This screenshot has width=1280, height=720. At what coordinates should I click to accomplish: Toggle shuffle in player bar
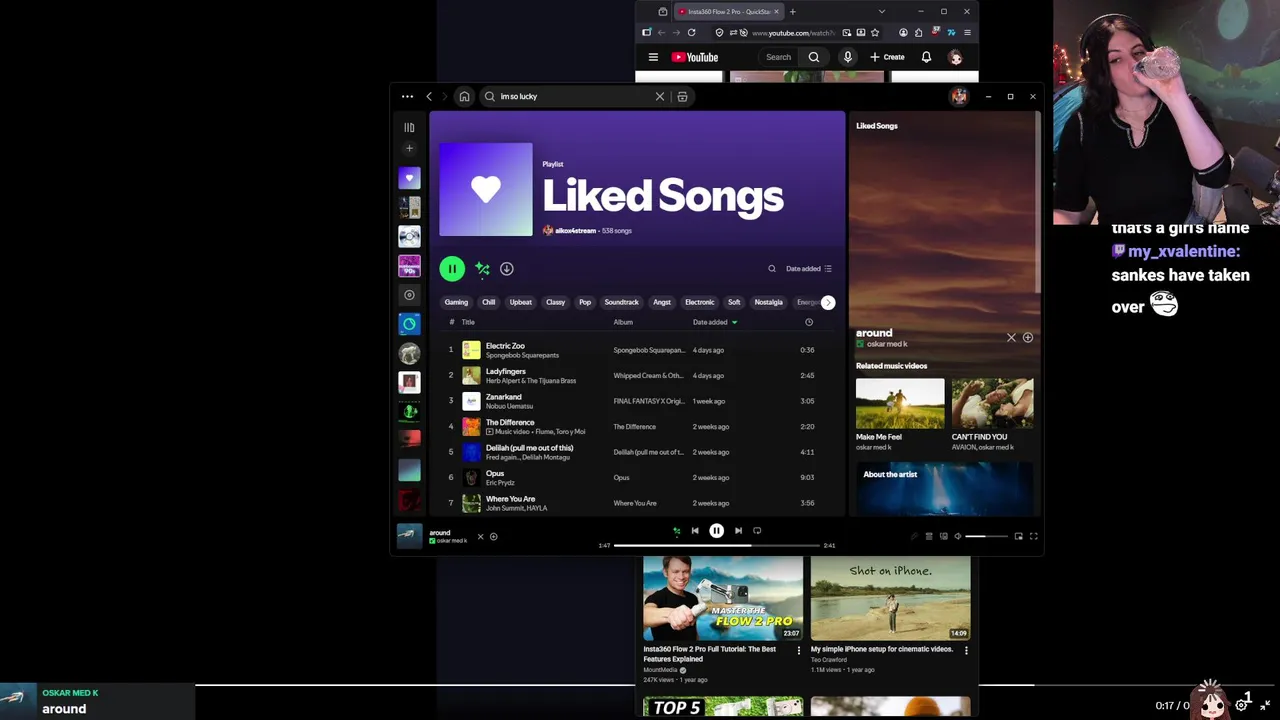tap(676, 531)
